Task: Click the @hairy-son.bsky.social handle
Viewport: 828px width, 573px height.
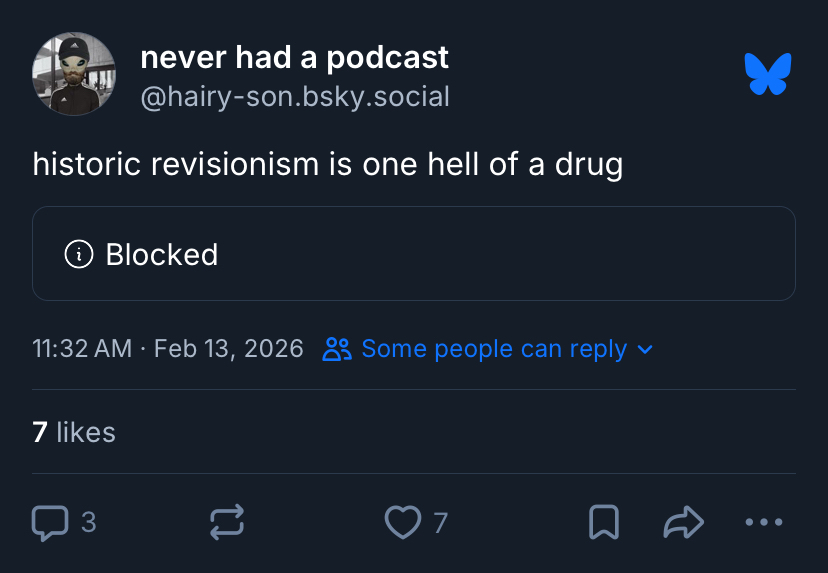Action: point(294,97)
